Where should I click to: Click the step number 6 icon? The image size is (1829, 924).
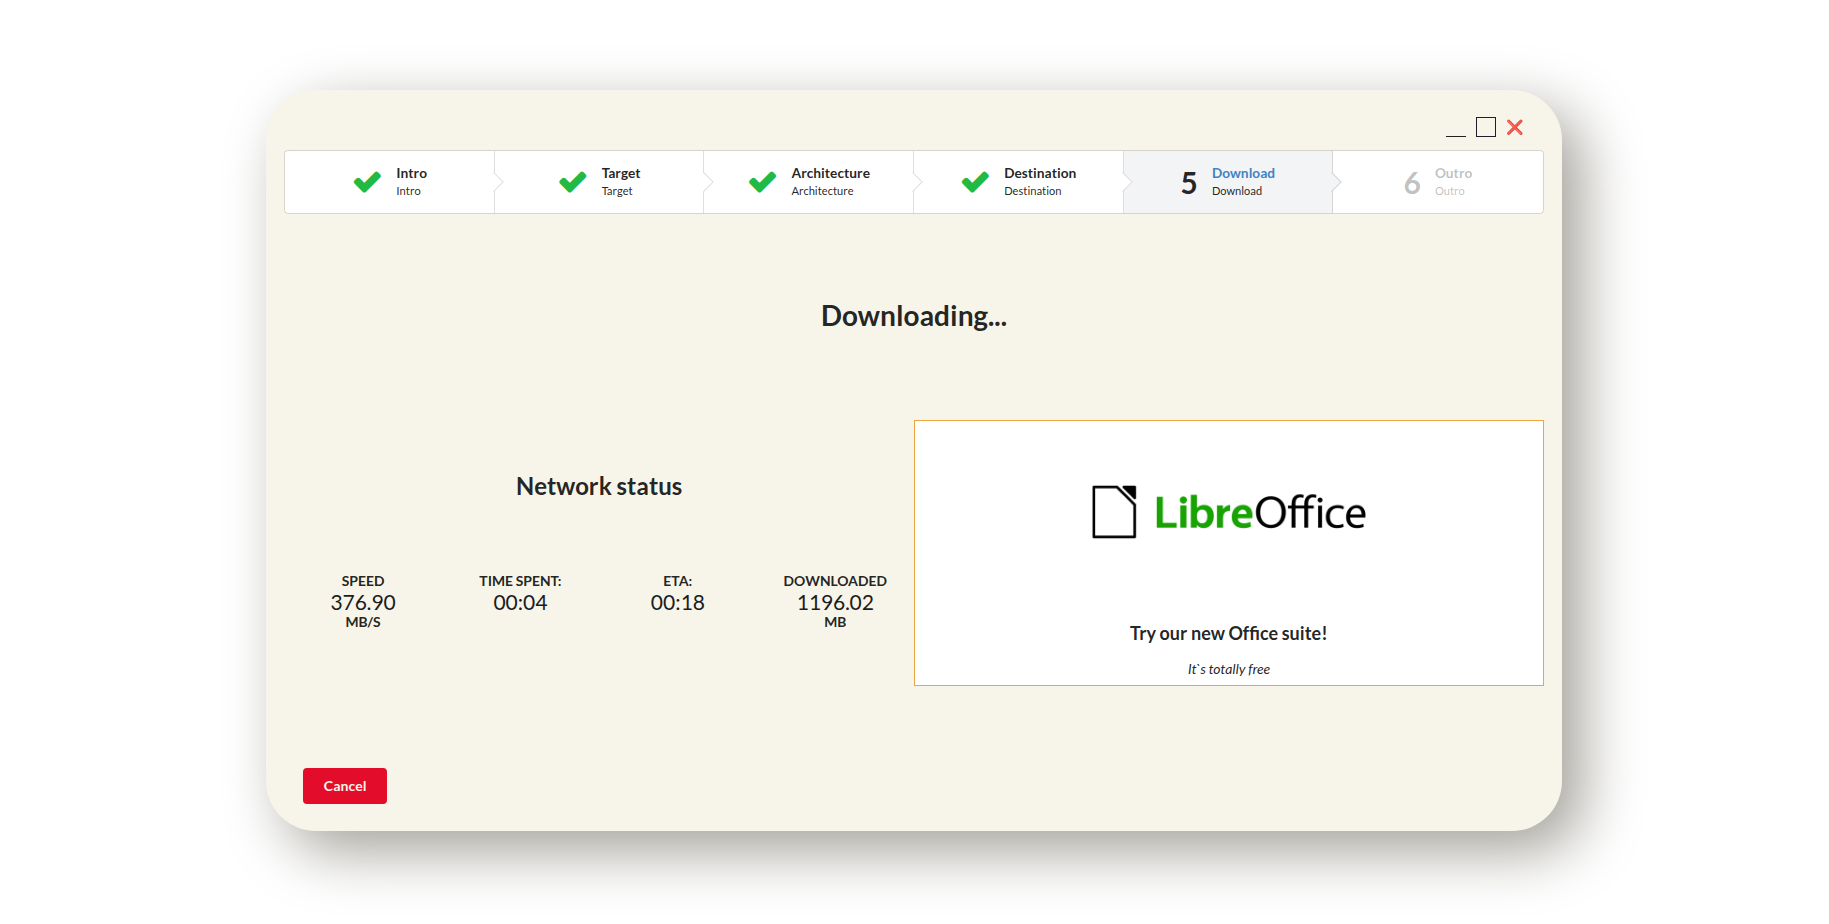click(x=1412, y=183)
